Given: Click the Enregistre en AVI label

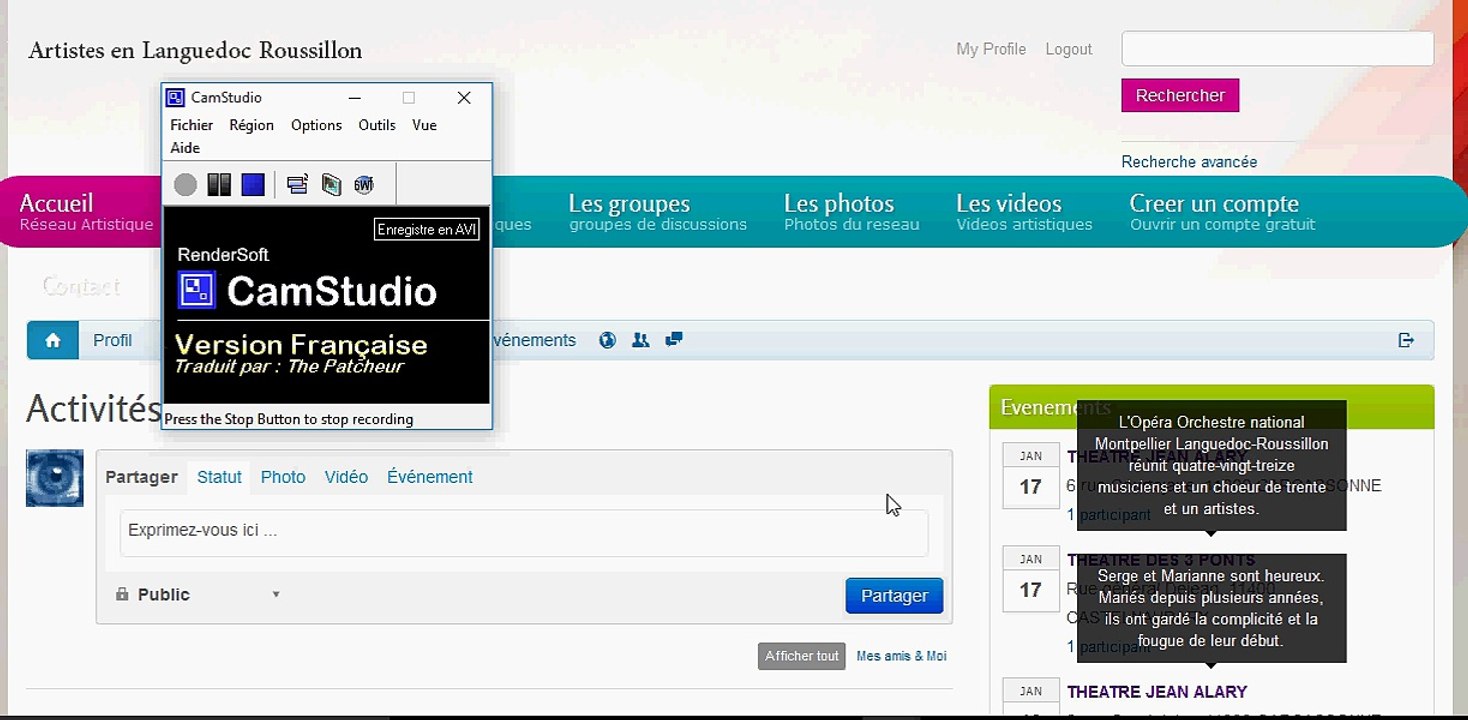Looking at the screenshot, I should 427,230.
